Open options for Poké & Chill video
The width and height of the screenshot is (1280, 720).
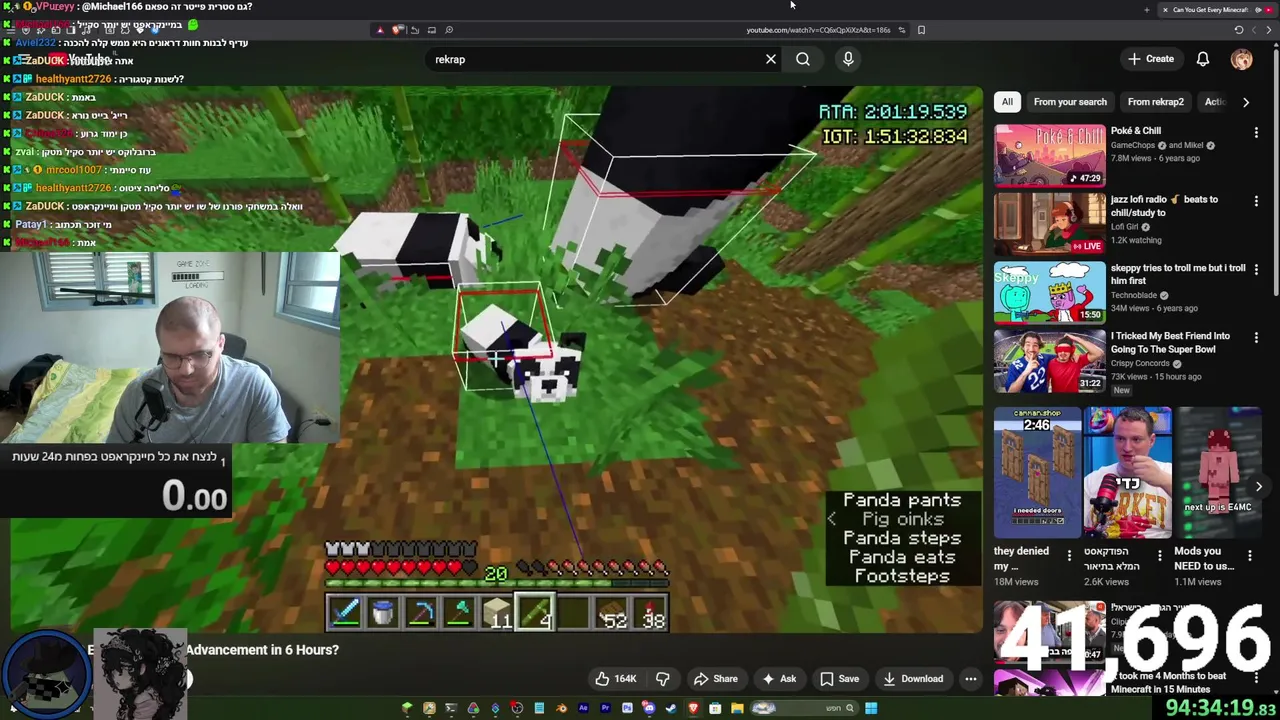click(x=1256, y=132)
